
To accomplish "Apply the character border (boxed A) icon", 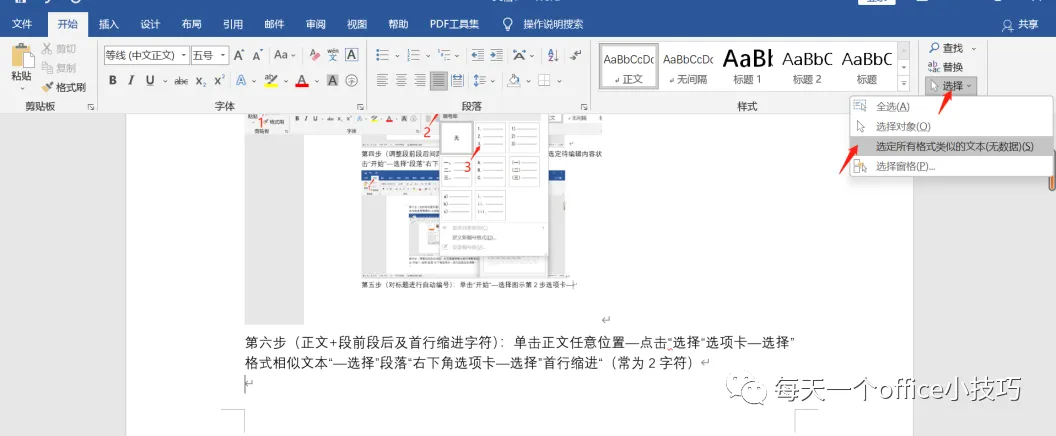I will click(352, 55).
